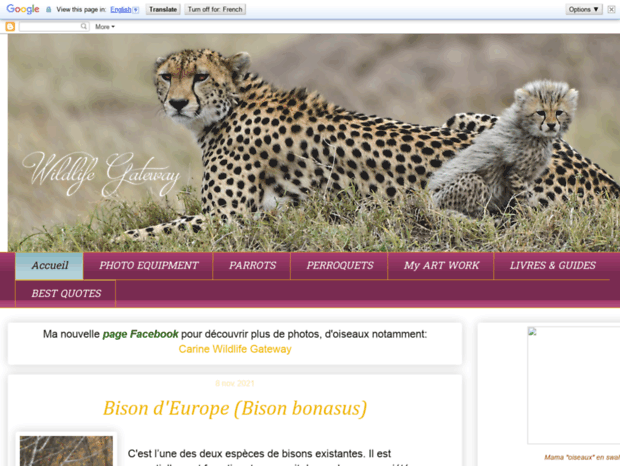This screenshot has height=466, width=620.
Task: Open the Bison d'Europe post title
Action: [235, 408]
